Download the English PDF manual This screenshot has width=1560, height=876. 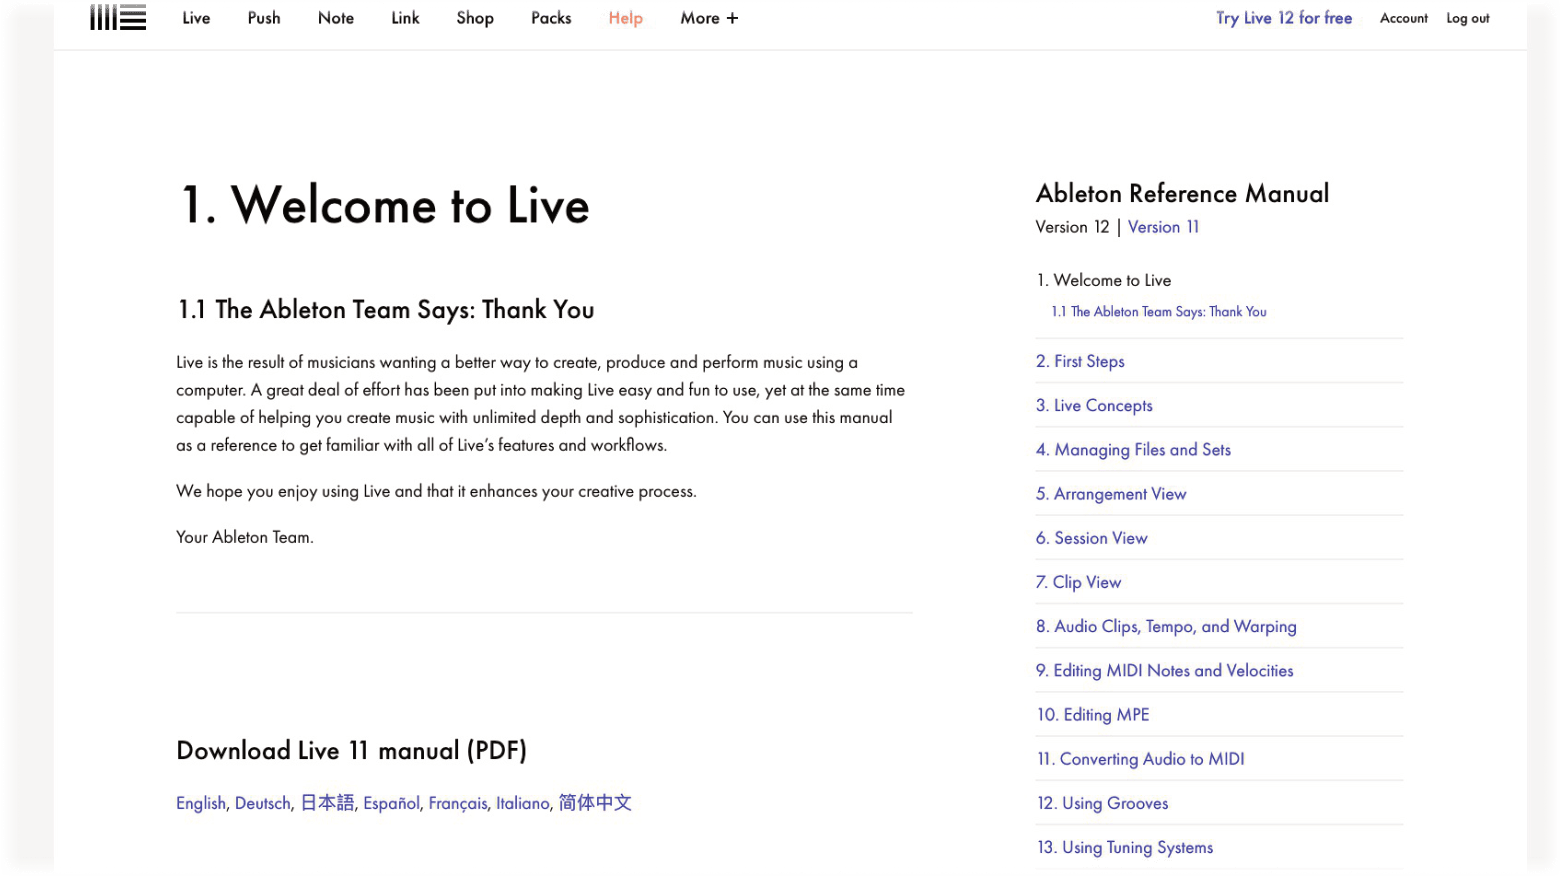coord(201,803)
